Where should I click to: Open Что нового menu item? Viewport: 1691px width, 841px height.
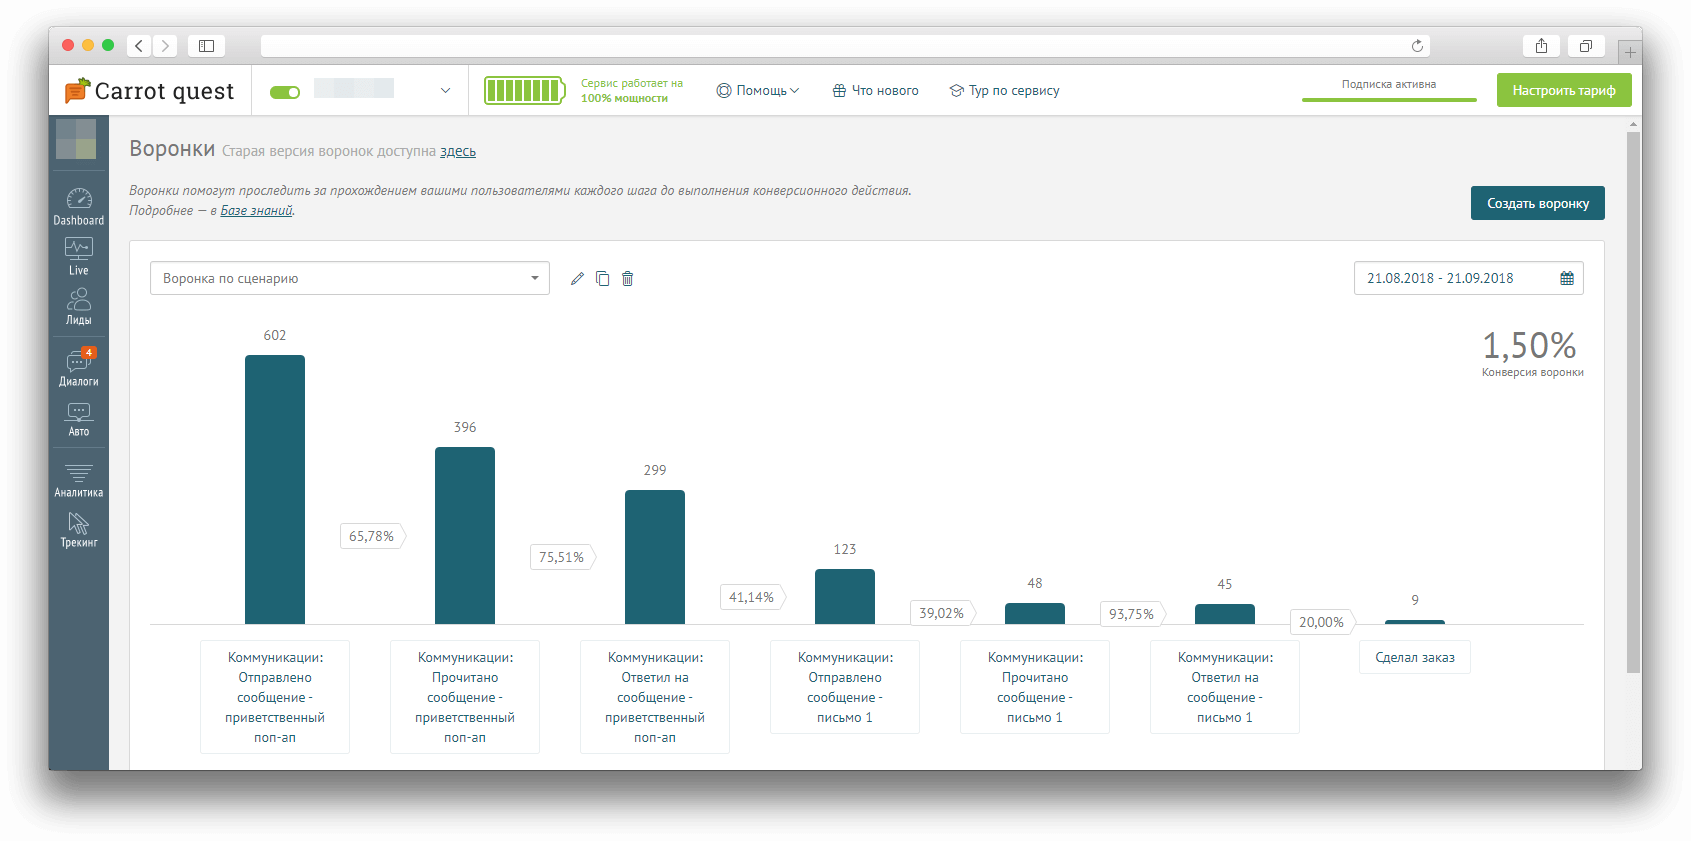pyautogui.click(x=875, y=91)
